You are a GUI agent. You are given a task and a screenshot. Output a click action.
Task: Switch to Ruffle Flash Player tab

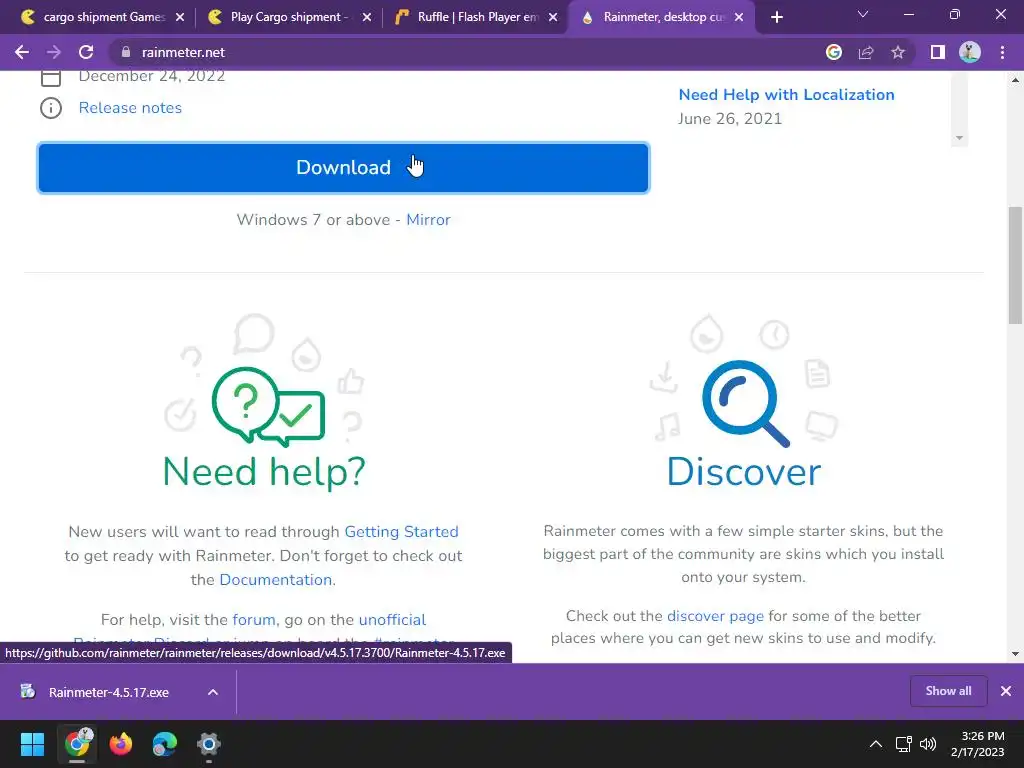pos(477,17)
